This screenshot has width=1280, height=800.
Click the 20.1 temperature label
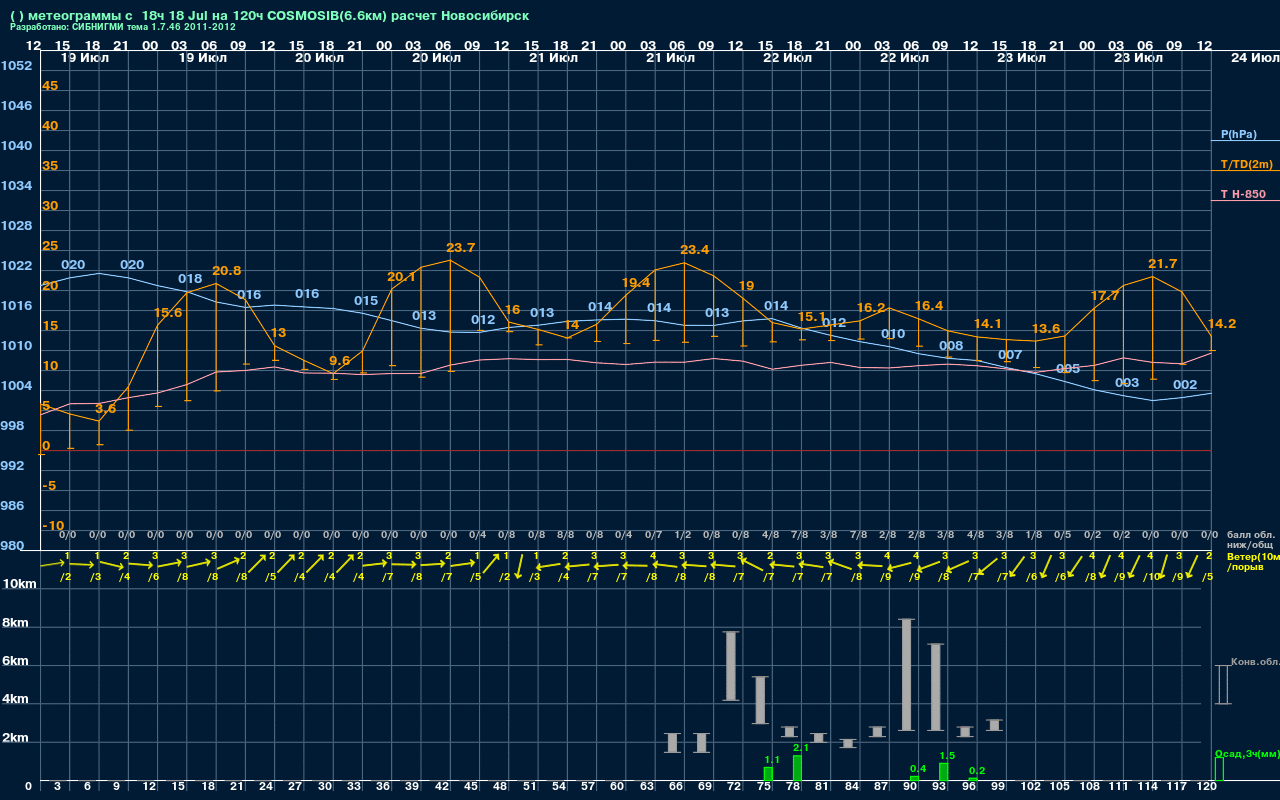click(401, 276)
